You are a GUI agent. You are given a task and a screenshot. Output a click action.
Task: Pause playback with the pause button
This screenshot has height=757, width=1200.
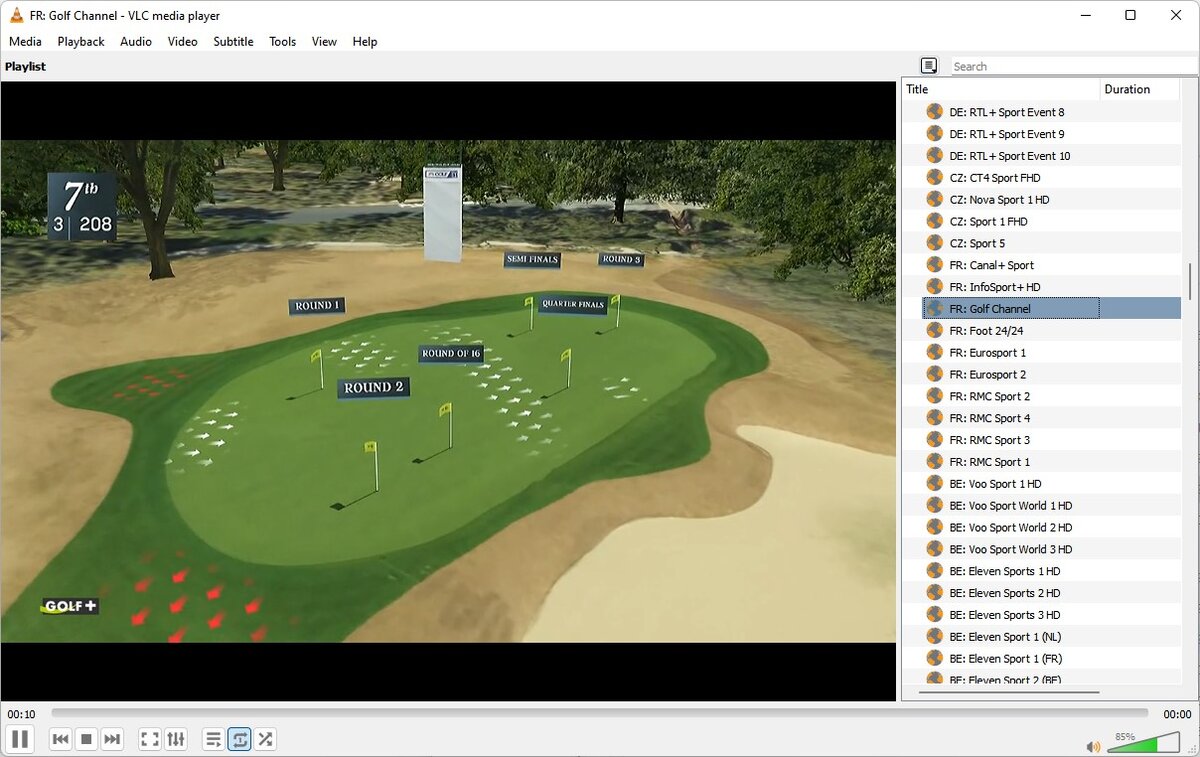click(x=20, y=739)
